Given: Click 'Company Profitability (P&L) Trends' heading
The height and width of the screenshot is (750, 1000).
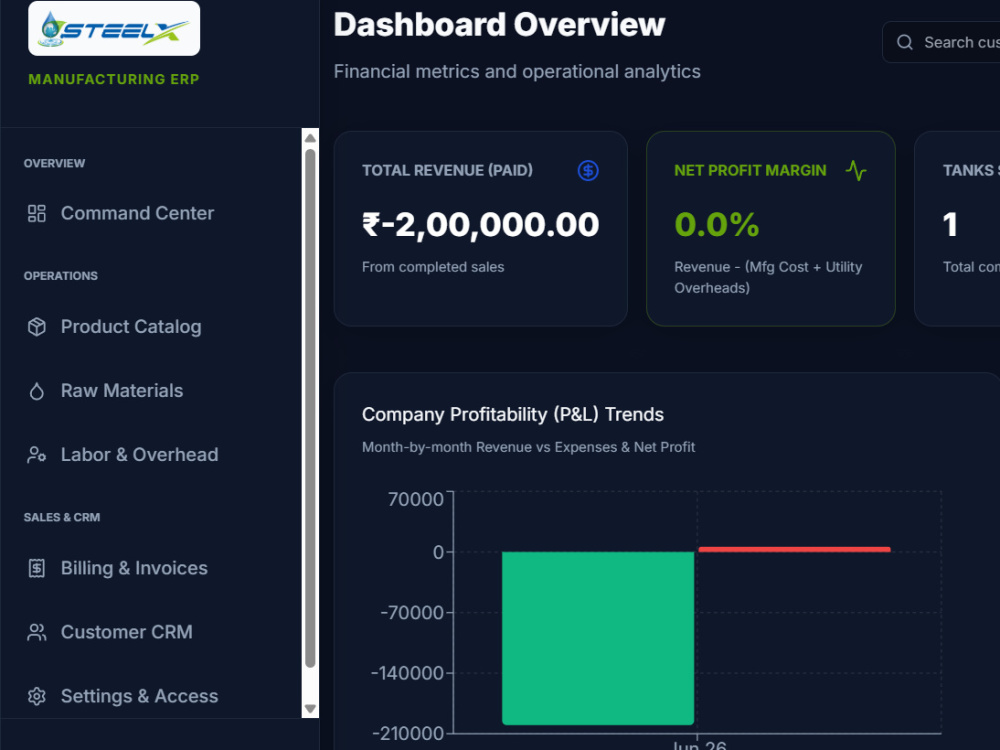Looking at the screenshot, I should point(513,415).
